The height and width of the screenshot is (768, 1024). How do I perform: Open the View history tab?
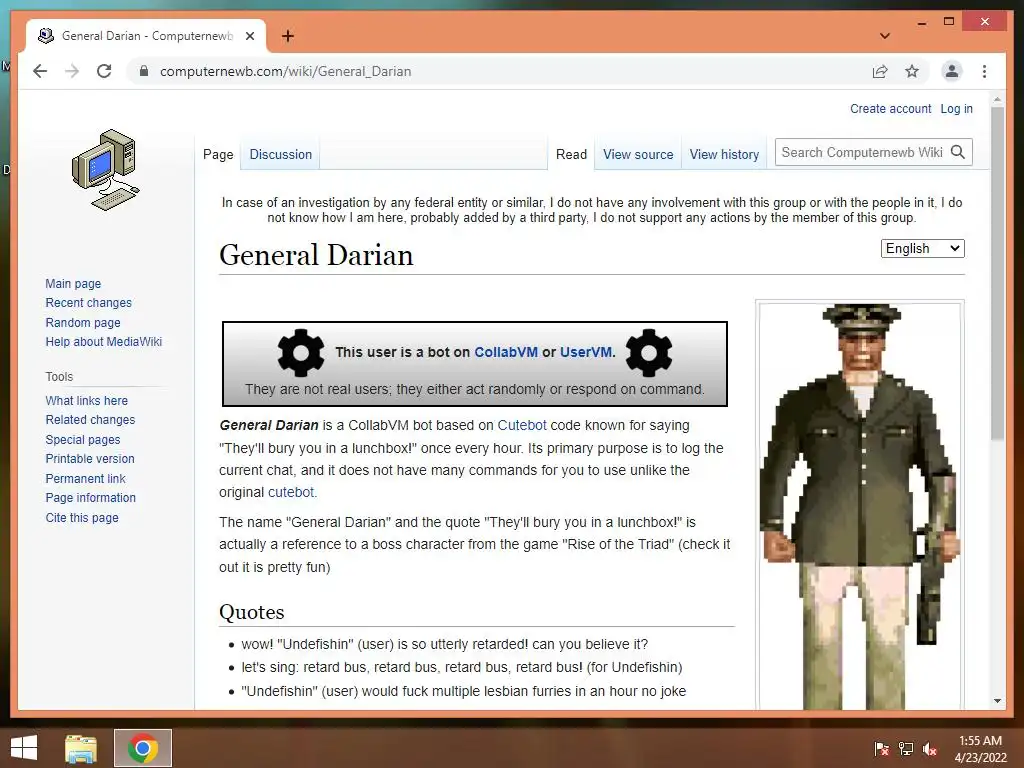click(x=724, y=155)
